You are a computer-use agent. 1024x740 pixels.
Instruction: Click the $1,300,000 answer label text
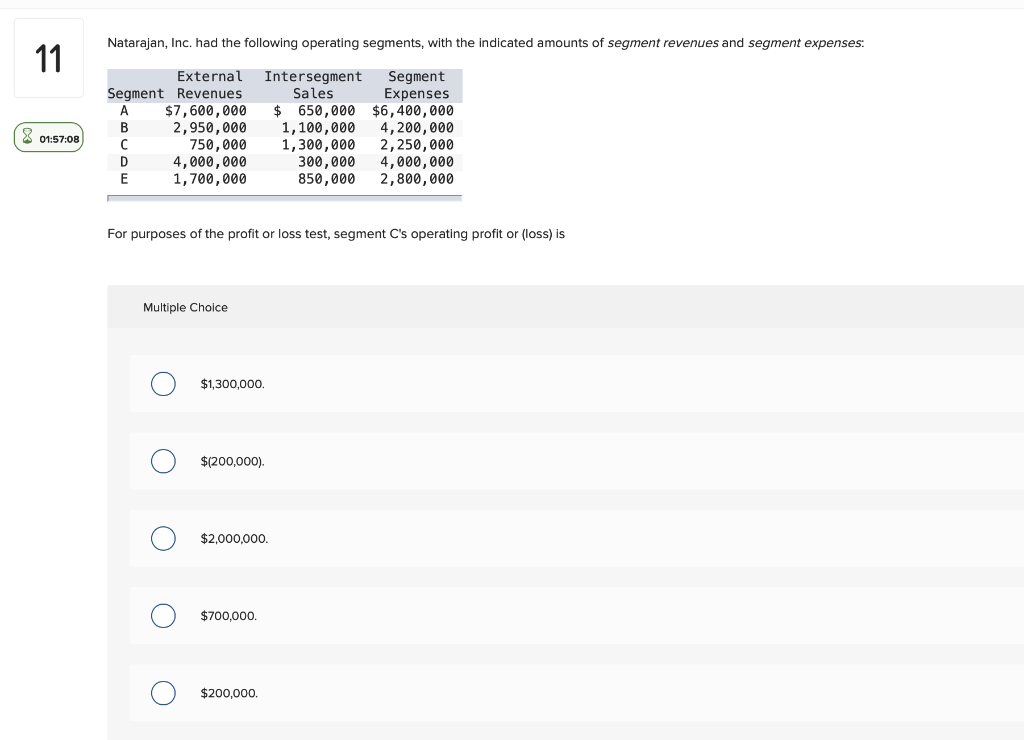(x=233, y=384)
